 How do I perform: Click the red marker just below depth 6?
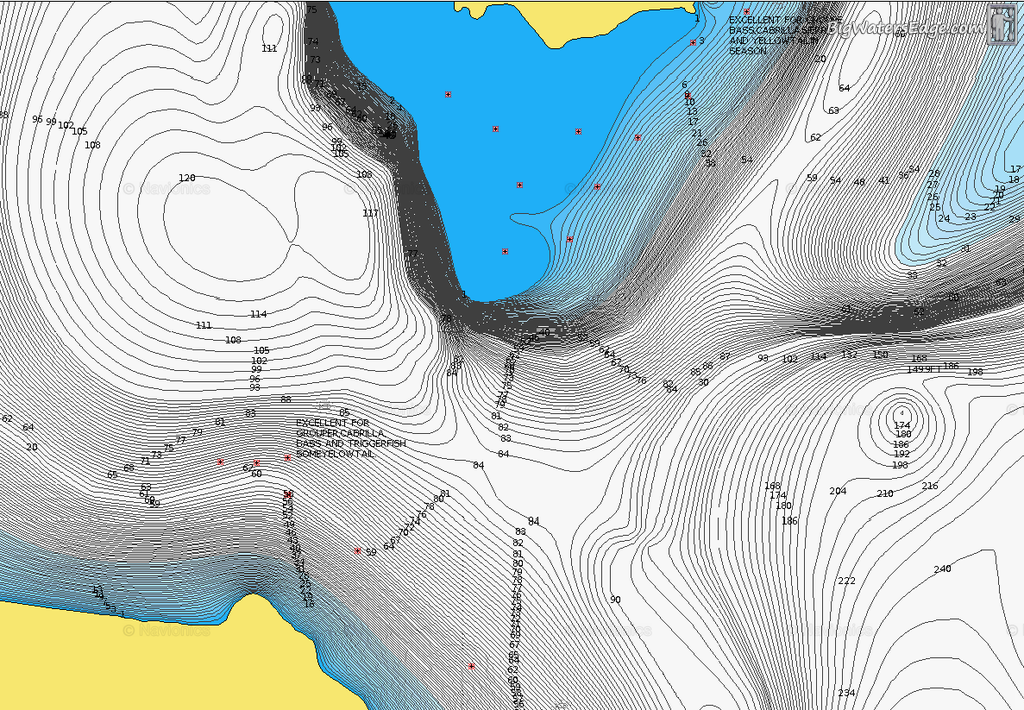click(x=687, y=95)
